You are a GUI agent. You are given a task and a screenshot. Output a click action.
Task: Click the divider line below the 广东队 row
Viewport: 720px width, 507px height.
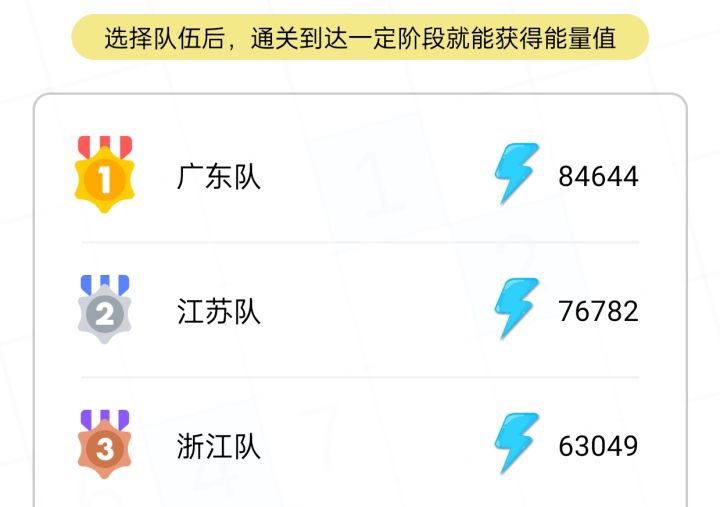pos(360,242)
